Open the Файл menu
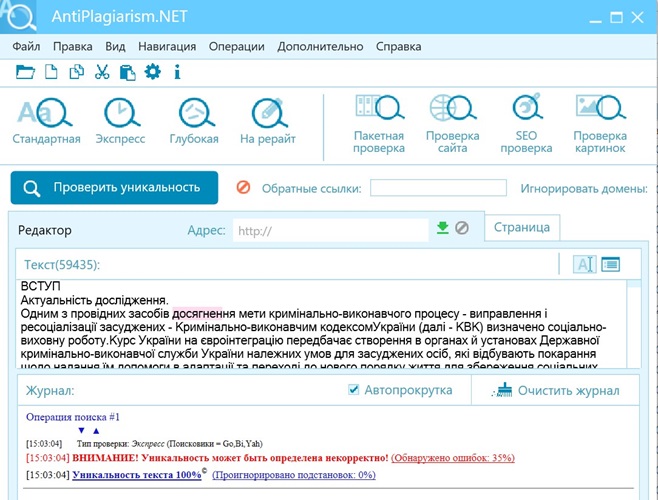The image size is (658, 500). click(26, 46)
